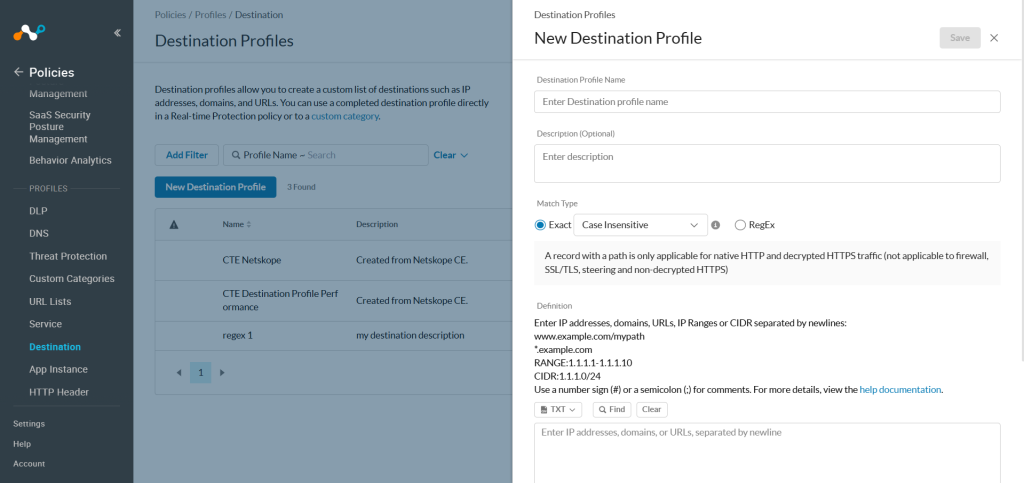Open the TXT file format dropdown
The image size is (1024, 483).
click(558, 409)
